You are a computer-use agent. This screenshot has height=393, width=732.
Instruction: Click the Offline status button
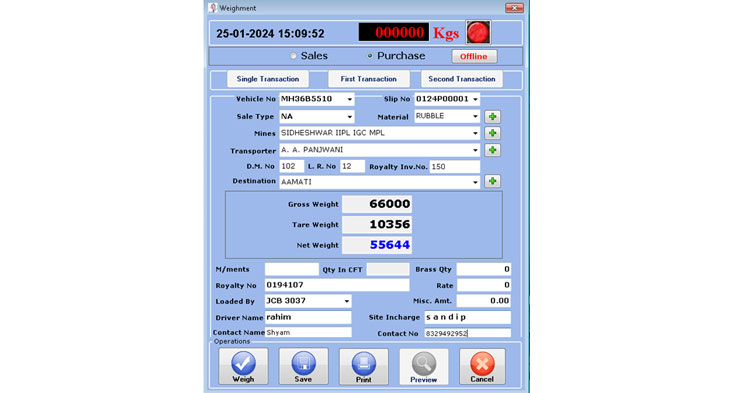(x=474, y=56)
